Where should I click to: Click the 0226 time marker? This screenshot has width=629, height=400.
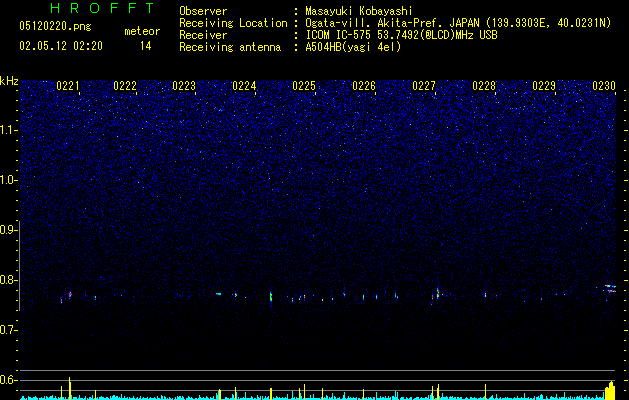point(364,86)
